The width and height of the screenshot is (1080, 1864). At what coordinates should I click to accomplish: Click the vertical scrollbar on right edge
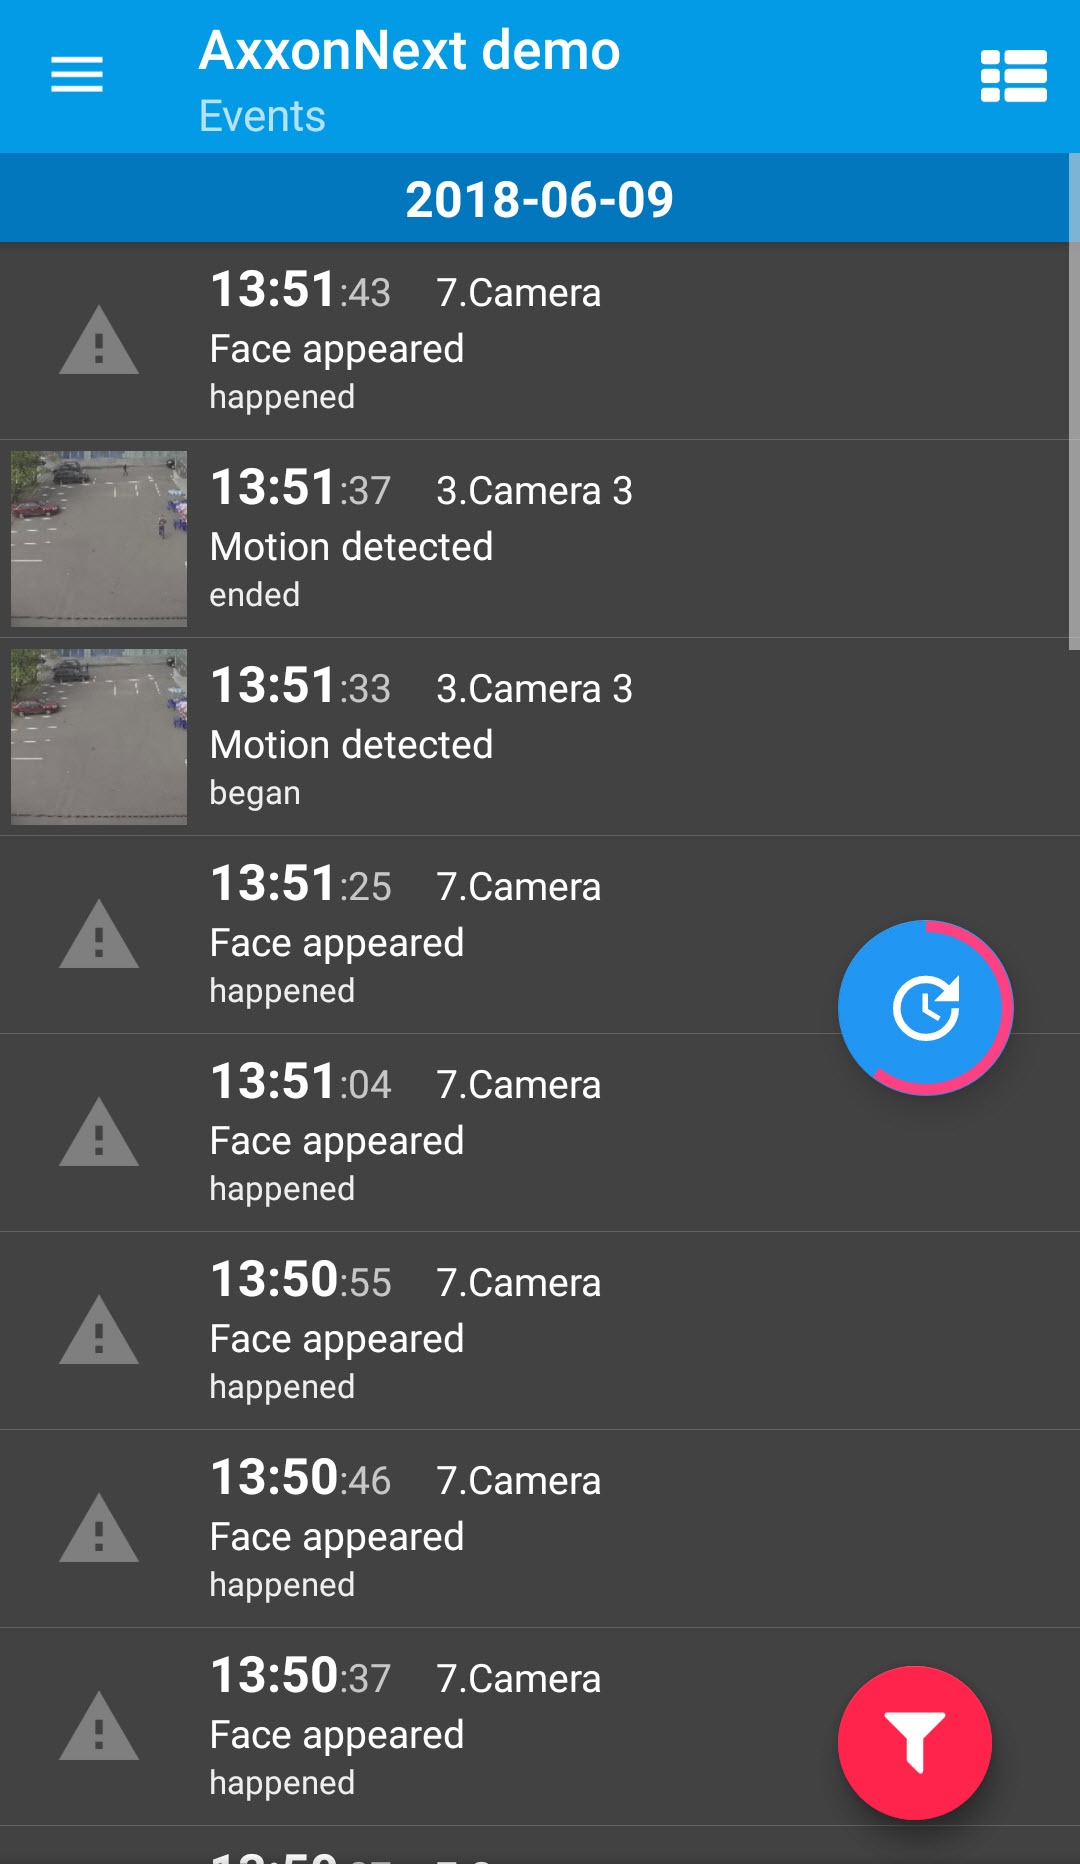coord(1073,400)
